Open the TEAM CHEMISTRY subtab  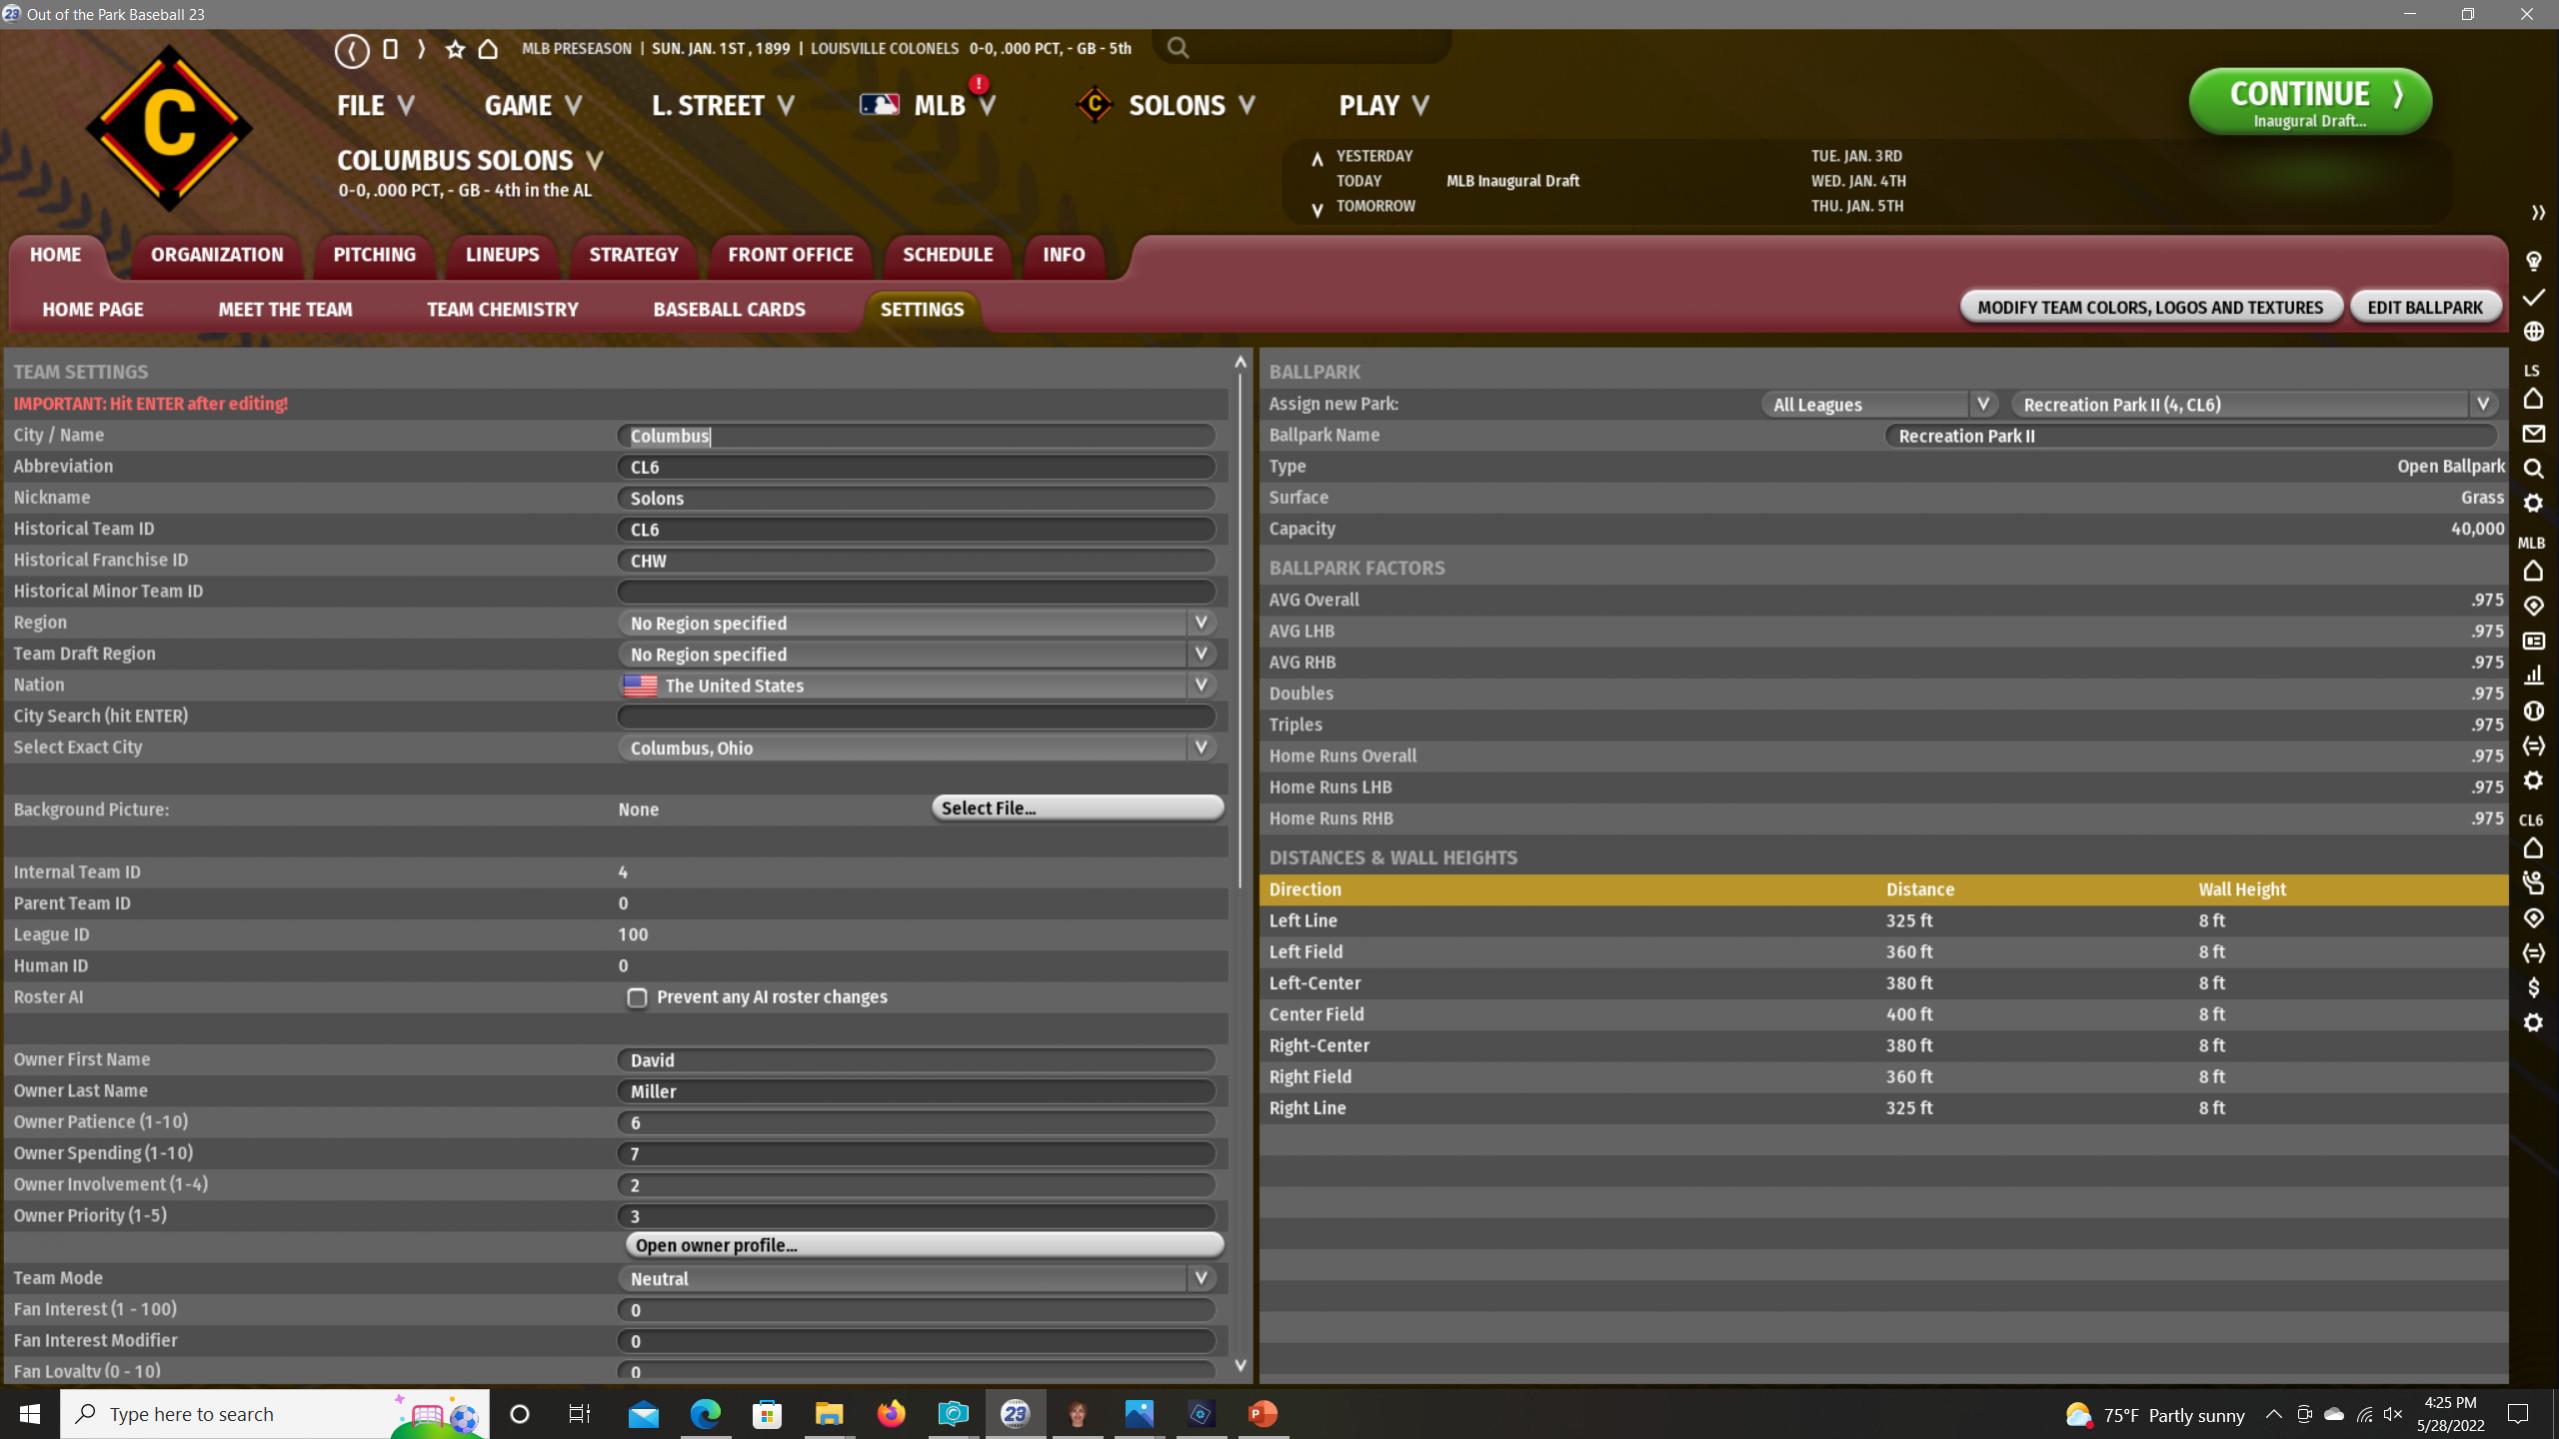(x=502, y=309)
